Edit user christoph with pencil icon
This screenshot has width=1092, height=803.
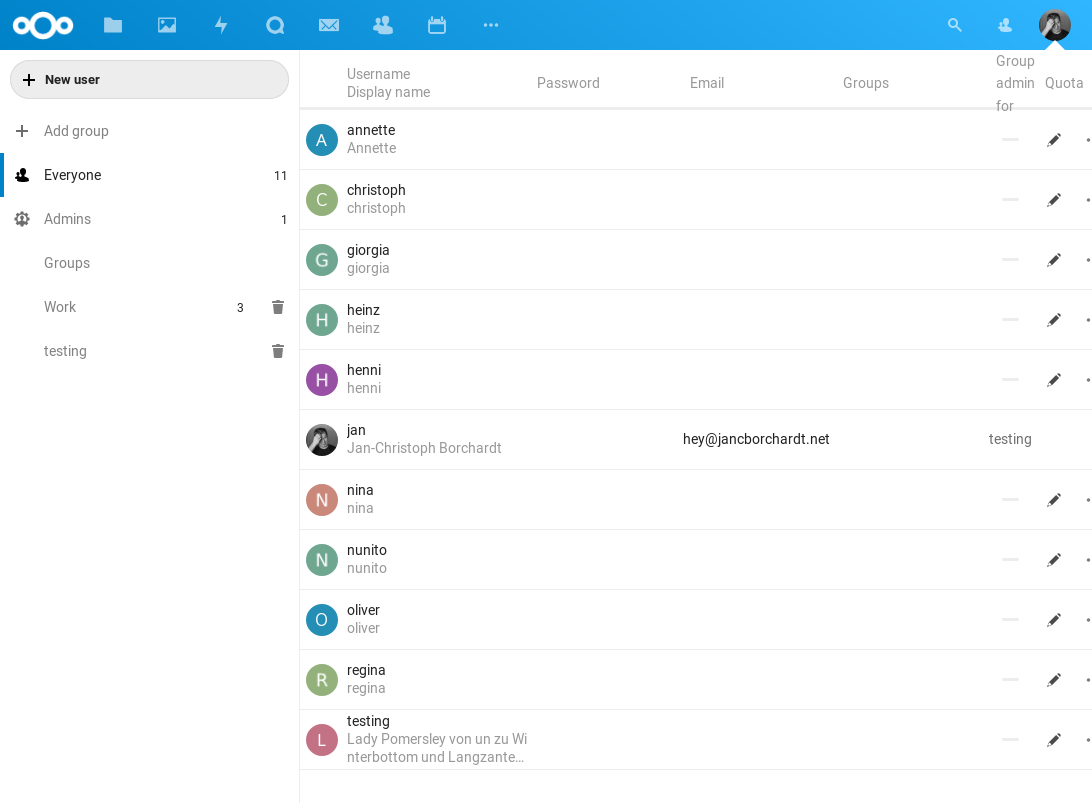click(x=1054, y=200)
